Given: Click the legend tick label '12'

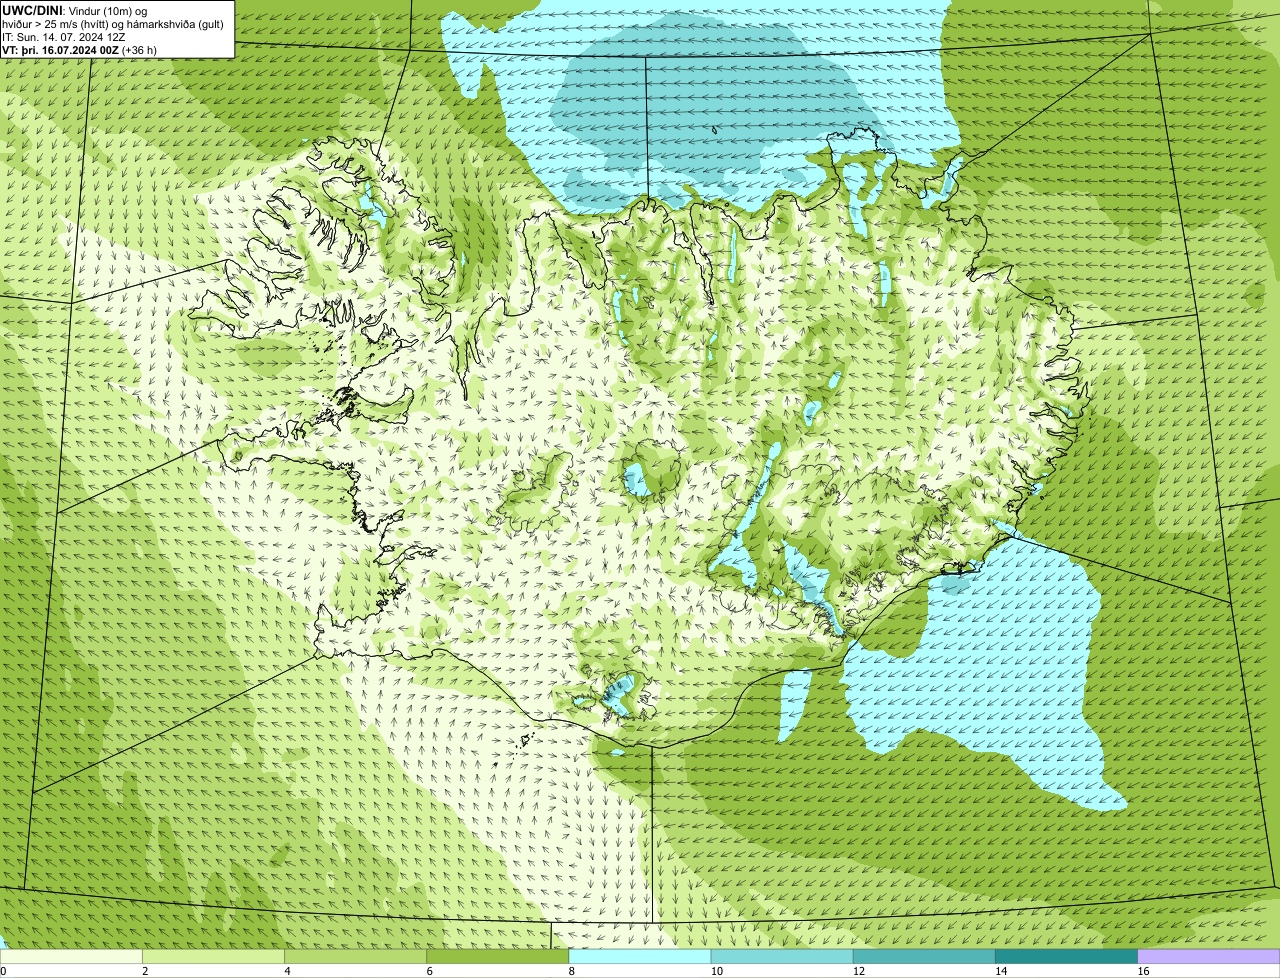Looking at the screenshot, I should coord(859,971).
